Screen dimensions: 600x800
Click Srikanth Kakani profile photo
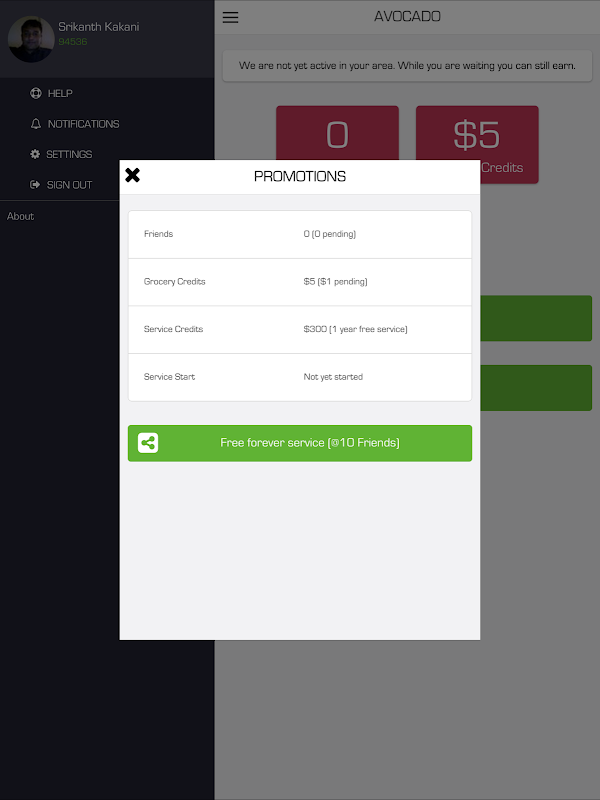[31, 39]
